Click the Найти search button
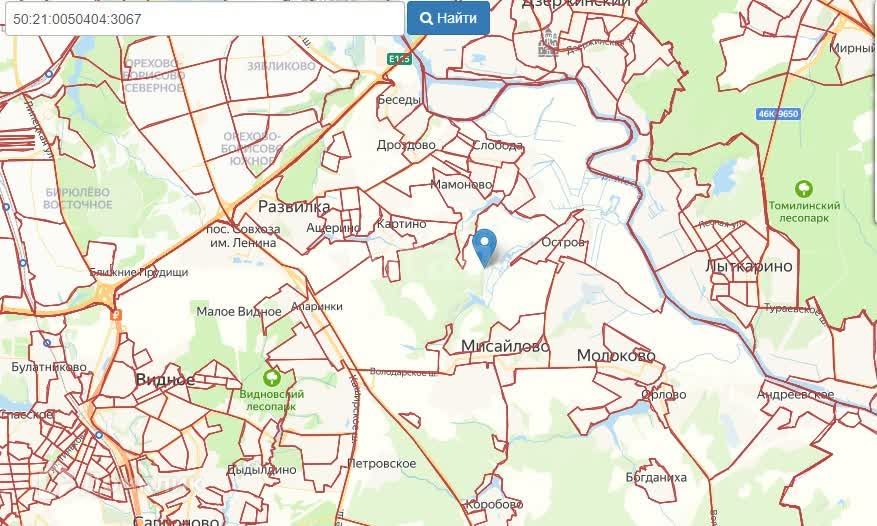Viewport: 877px width, 526px height. [x=449, y=18]
